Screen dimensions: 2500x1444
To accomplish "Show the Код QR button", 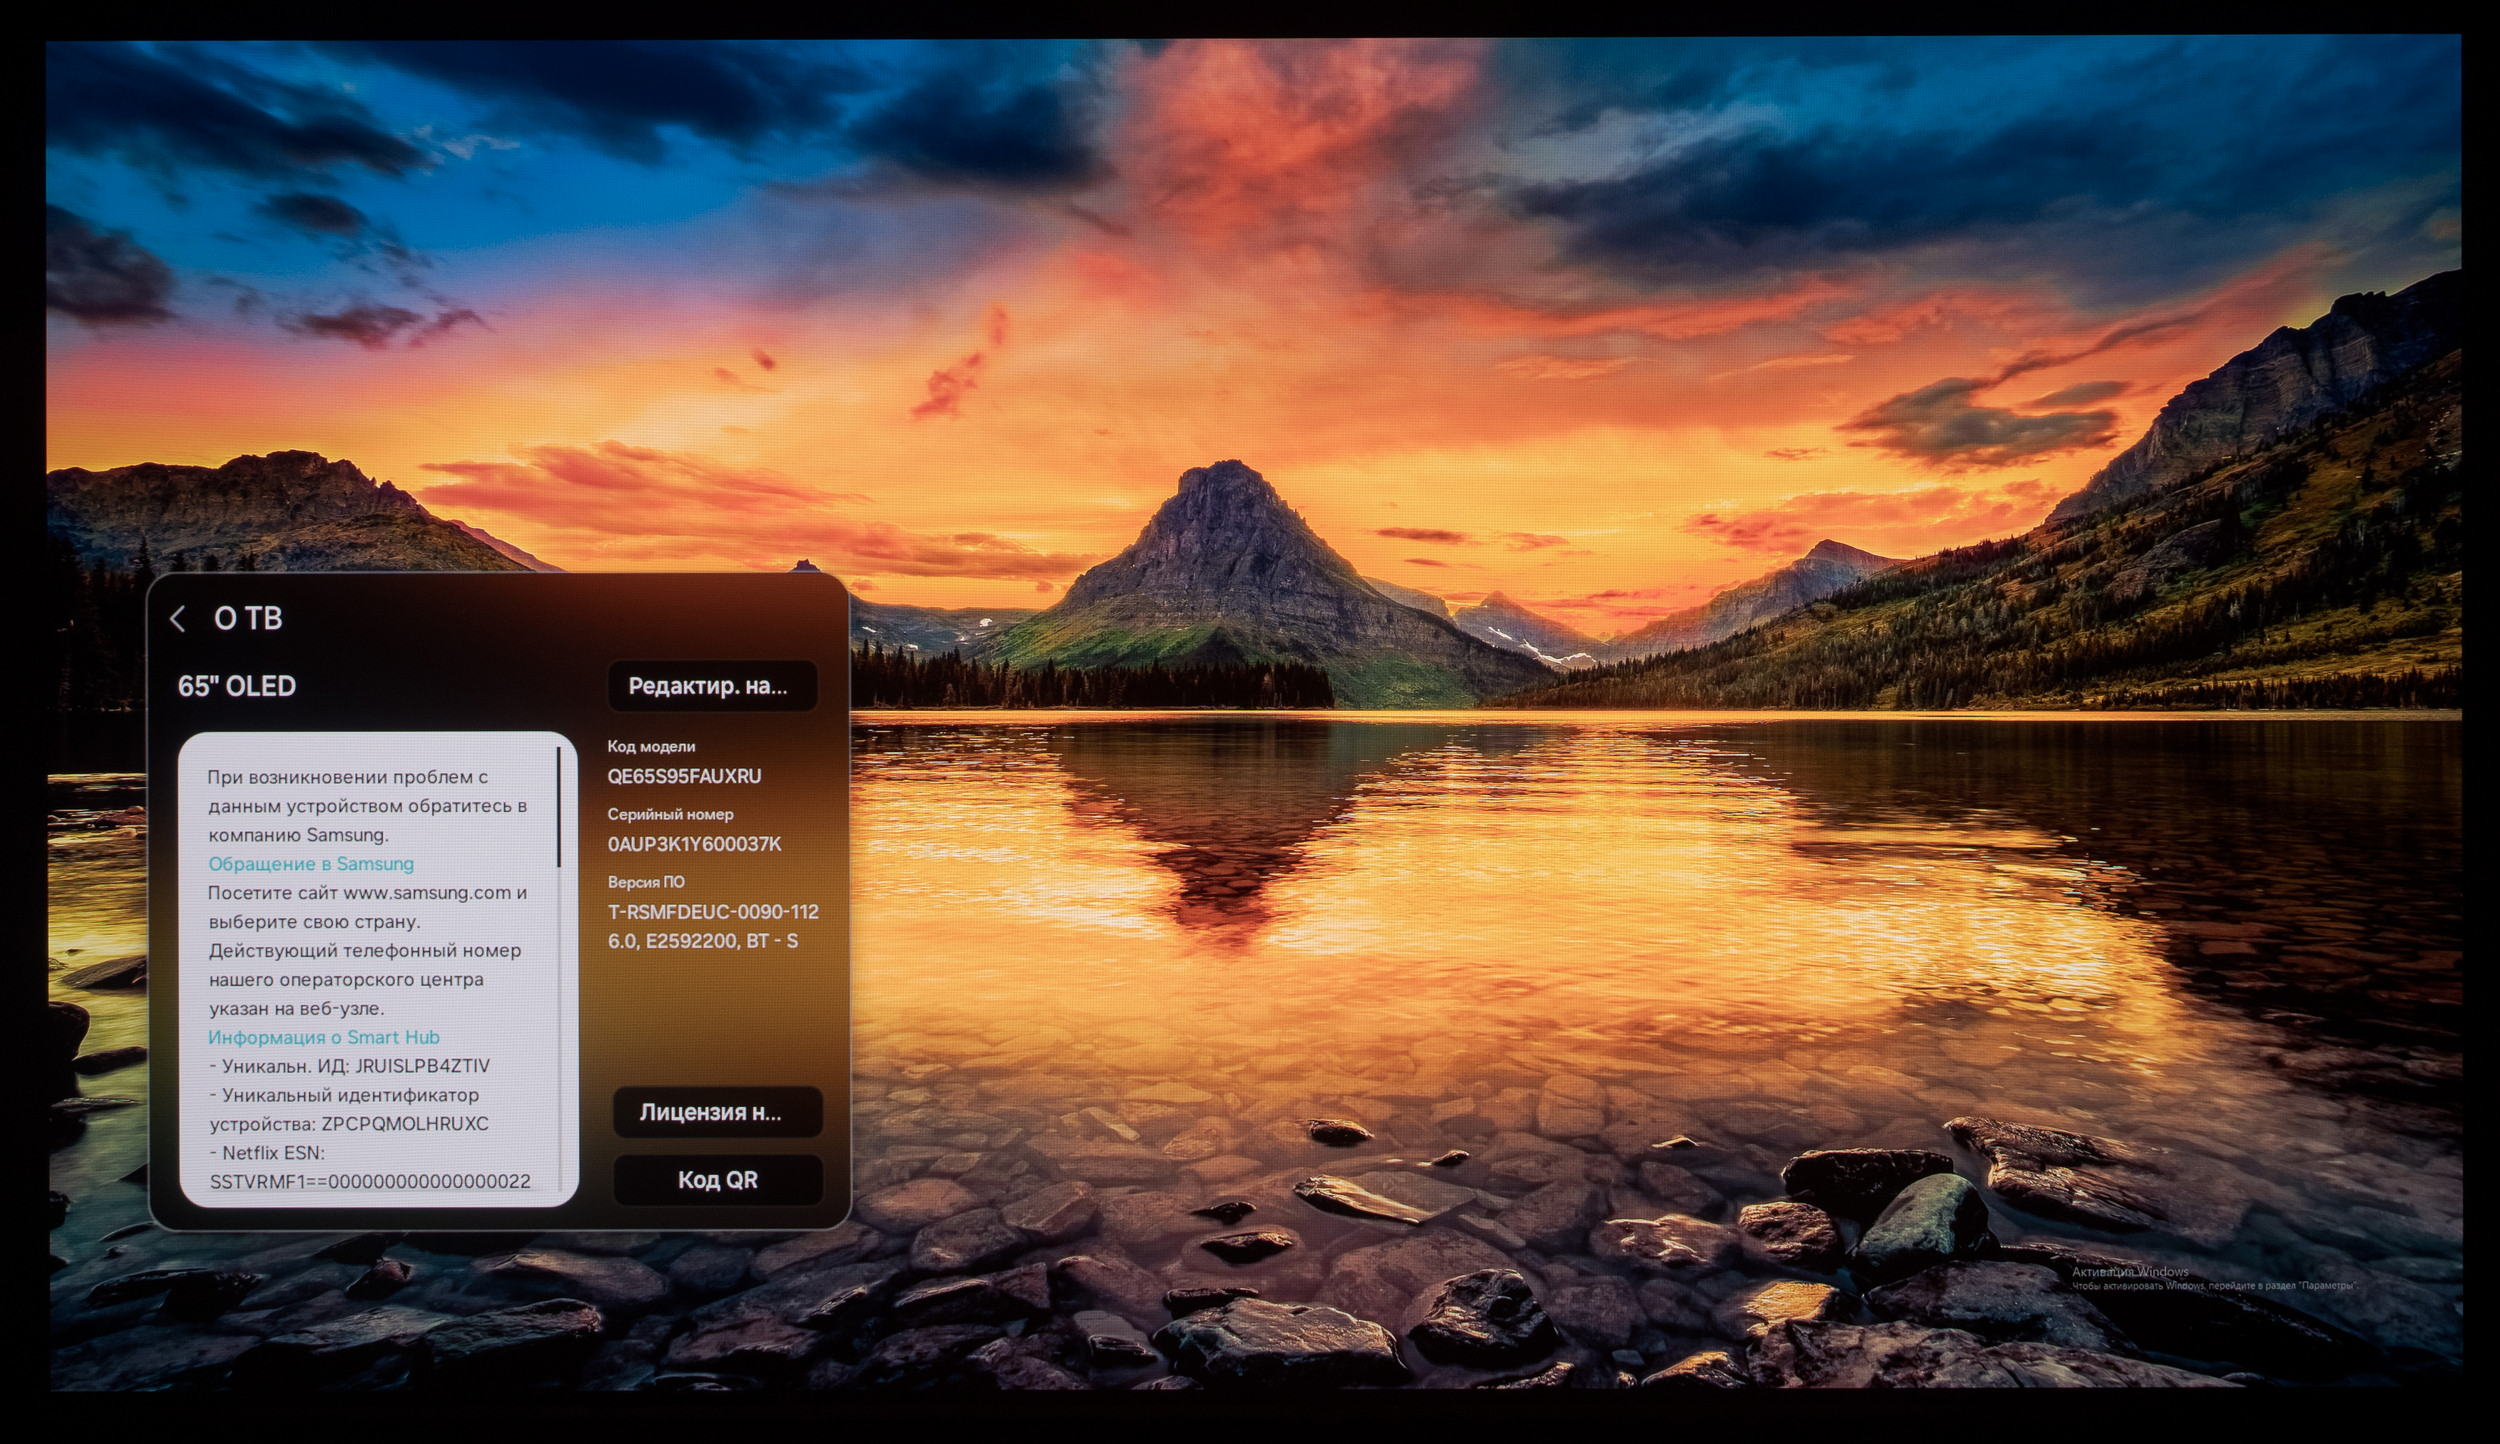I will point(717,1180).
